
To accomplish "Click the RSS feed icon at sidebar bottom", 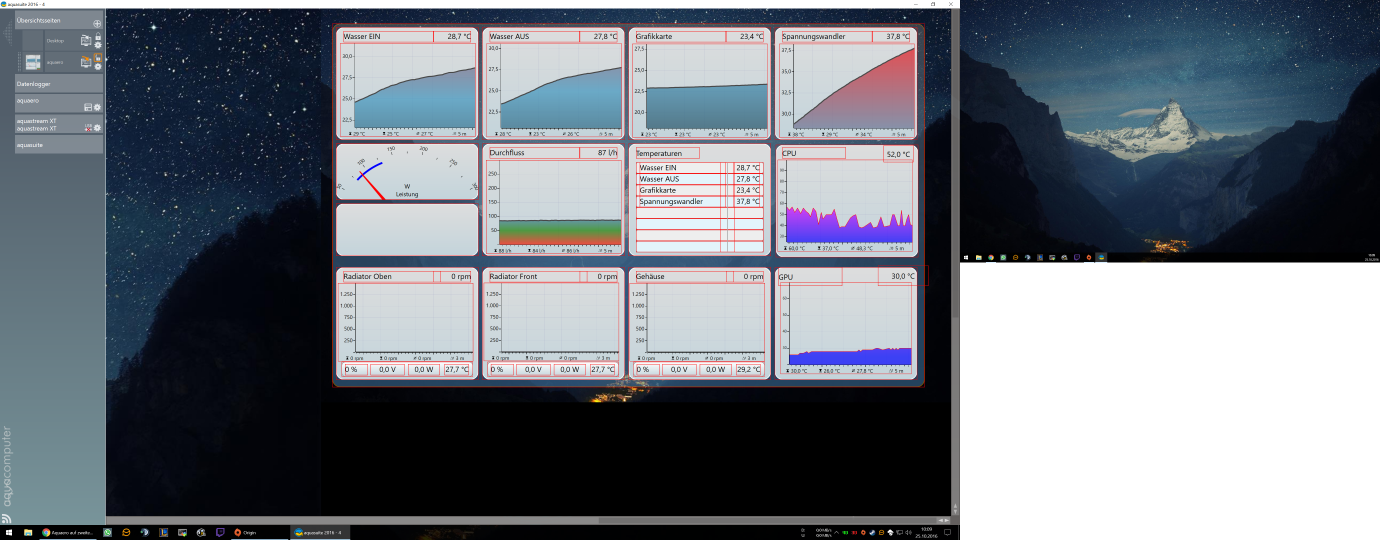I will pyautogui.click(x=6, y=518).
